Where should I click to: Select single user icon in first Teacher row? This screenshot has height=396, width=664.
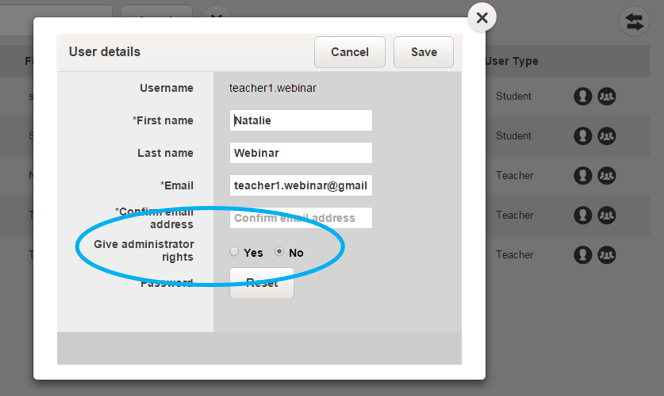pos(583,175)
